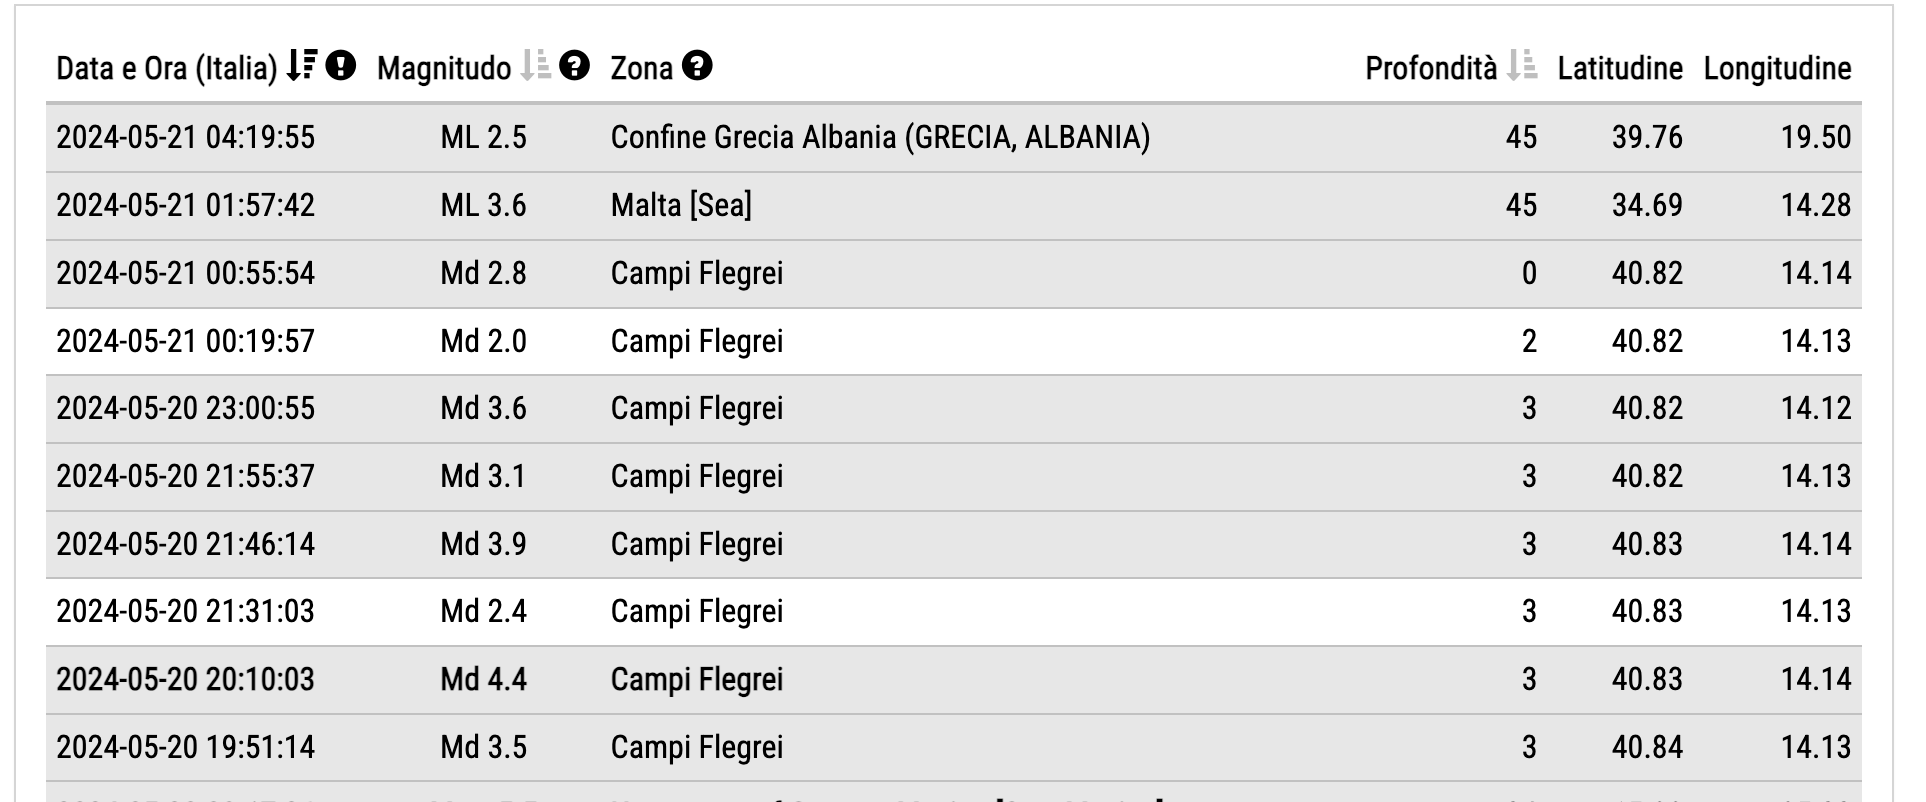Open the question mark help next to Magnitudo
Viewport: 1926px width, 802px height.
[575, 66]
